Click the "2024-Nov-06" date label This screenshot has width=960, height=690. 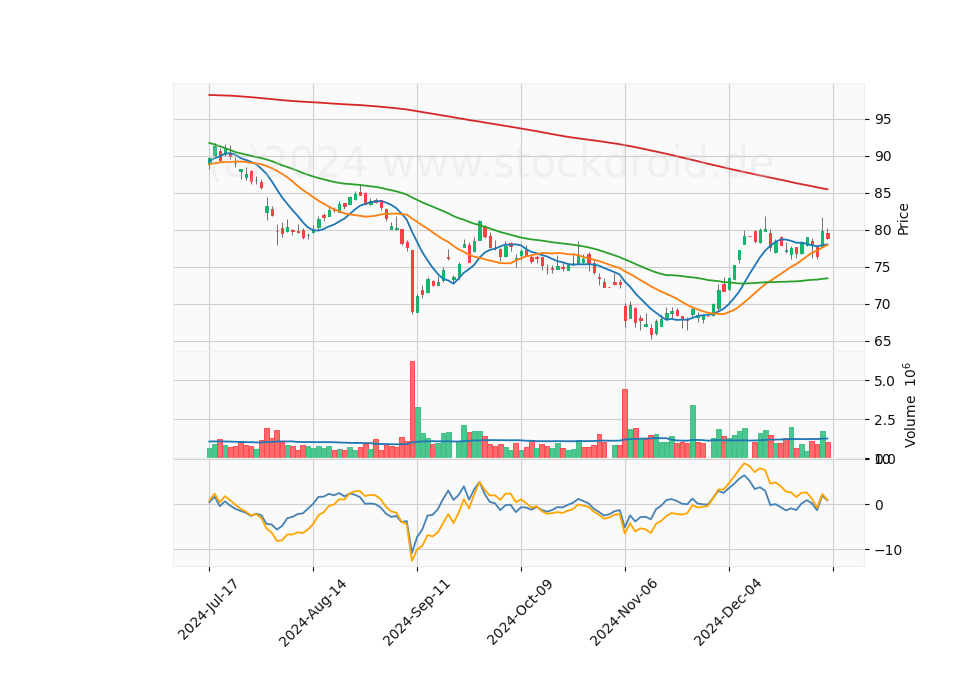point(624,612)
